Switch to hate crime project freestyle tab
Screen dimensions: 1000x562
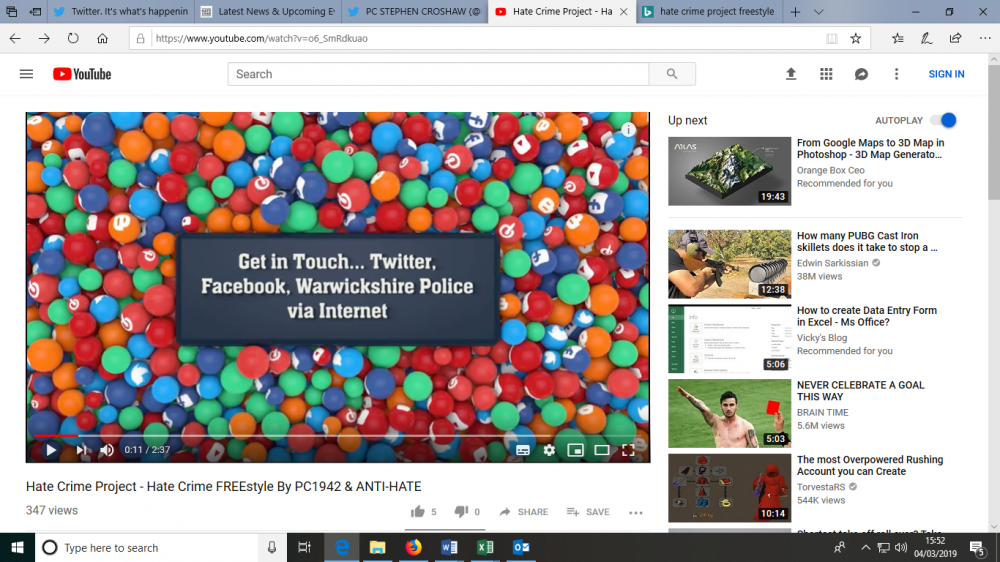(x=709, y=11)
